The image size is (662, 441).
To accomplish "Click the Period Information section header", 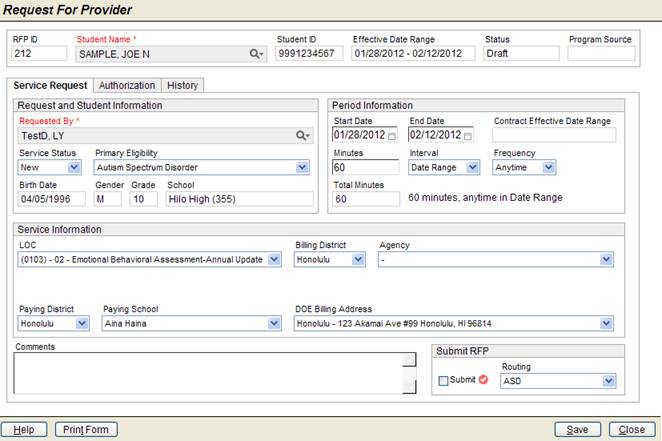I will point(476,106).
